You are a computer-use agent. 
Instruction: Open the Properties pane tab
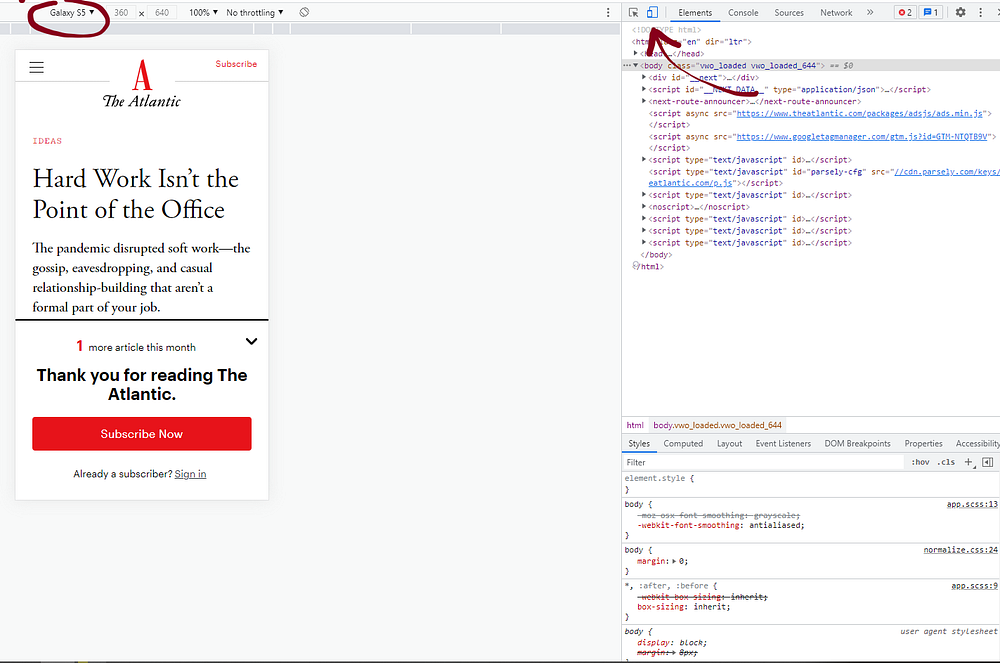923,444
